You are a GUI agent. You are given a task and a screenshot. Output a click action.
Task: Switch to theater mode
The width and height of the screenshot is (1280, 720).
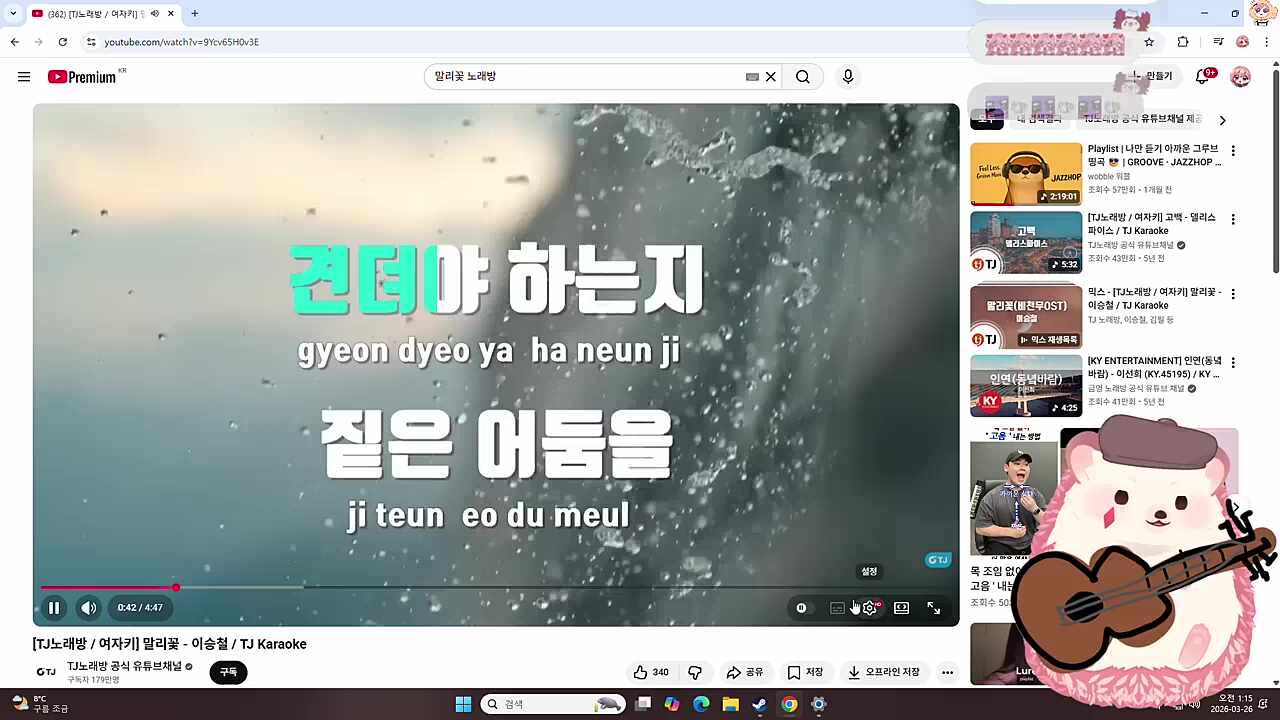click(901, 608)
